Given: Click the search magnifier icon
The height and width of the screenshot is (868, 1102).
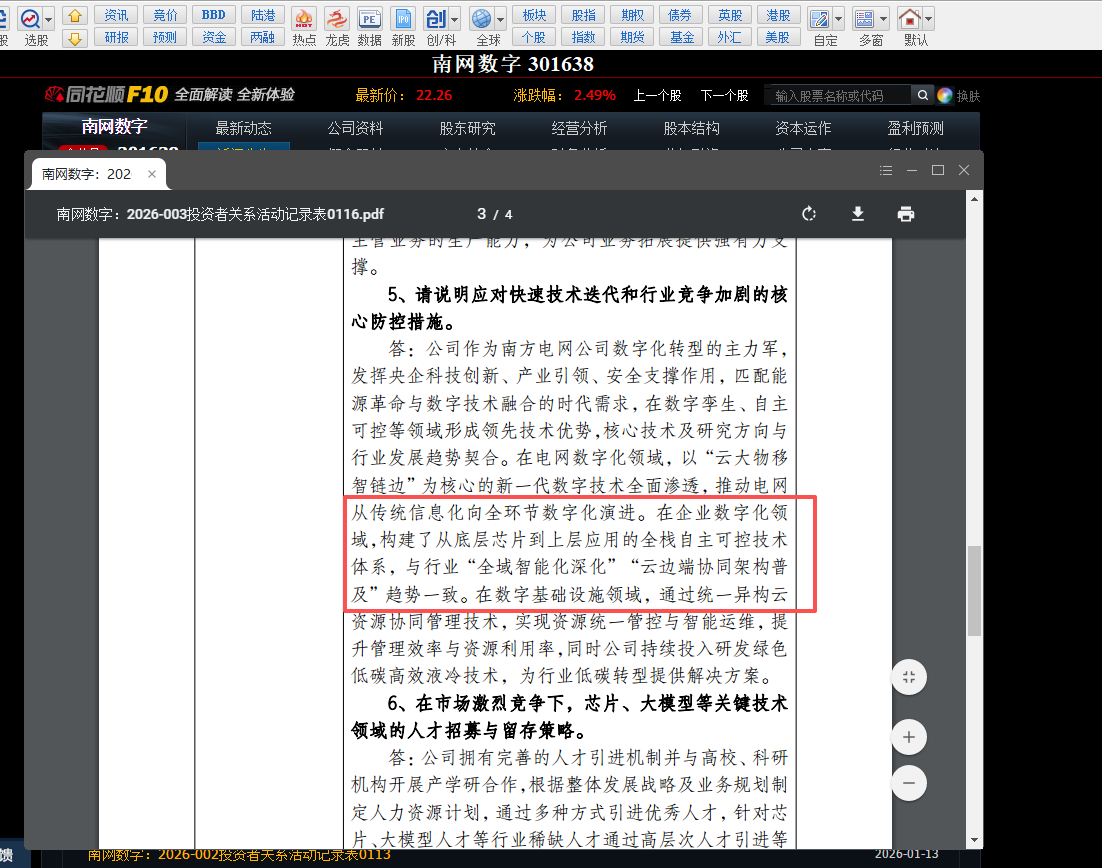Looking at the screenshot, I should coord(923,95).
